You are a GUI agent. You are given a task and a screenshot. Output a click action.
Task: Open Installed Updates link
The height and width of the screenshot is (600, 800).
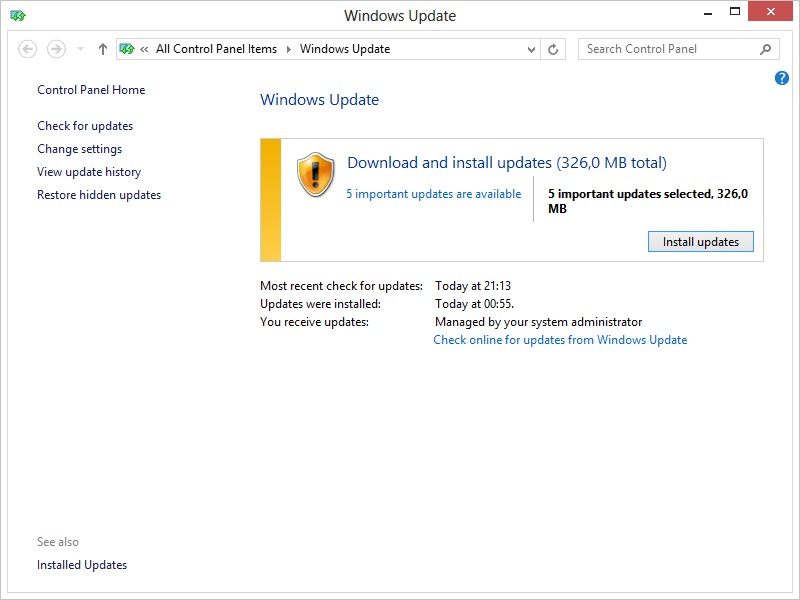(82, 565)
